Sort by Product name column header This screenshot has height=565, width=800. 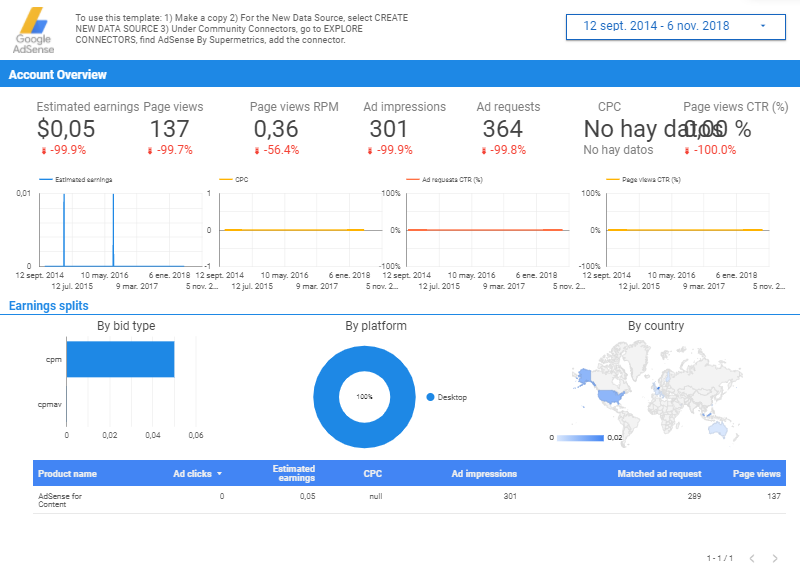click(x=67, y=474)
